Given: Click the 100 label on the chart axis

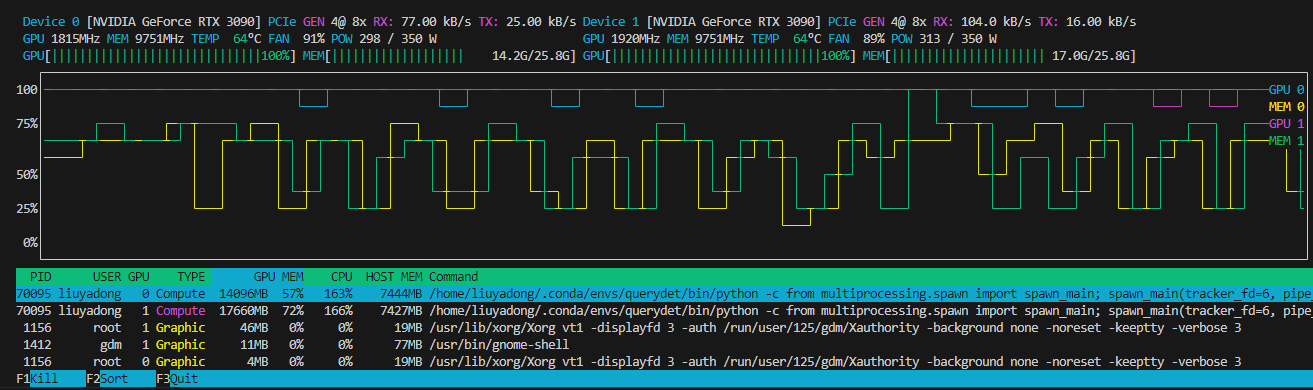Looking at the screenshot, I should pos(27,89).
